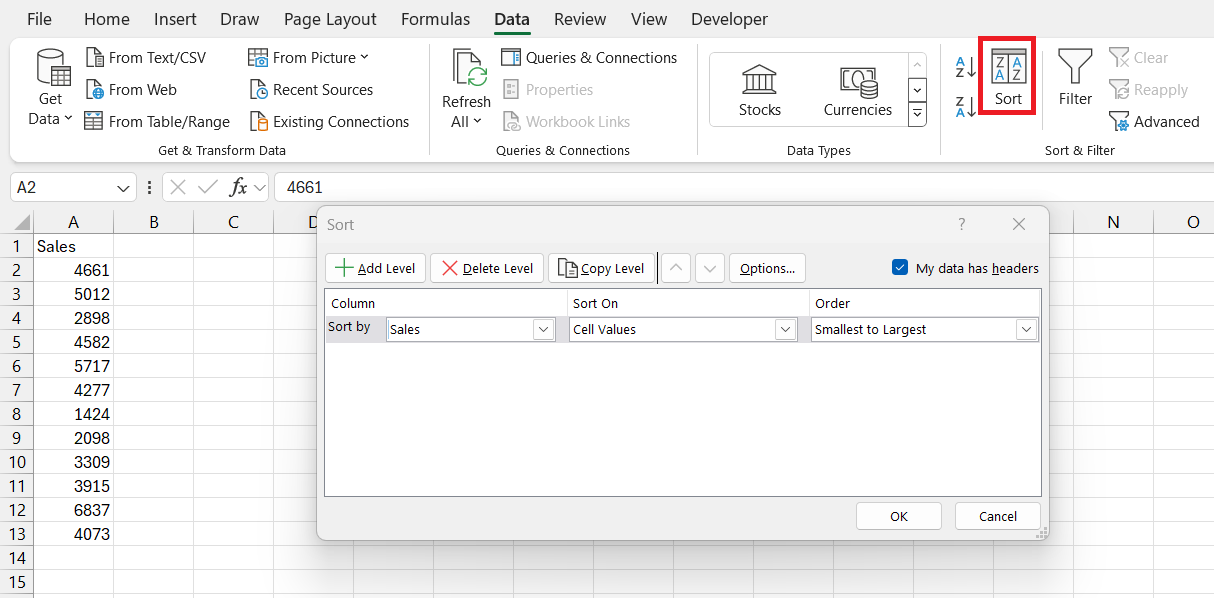This screenshot has height=598, width=1214.
Task: Click Add Level in Sort dialog
Action: [376, 268]
